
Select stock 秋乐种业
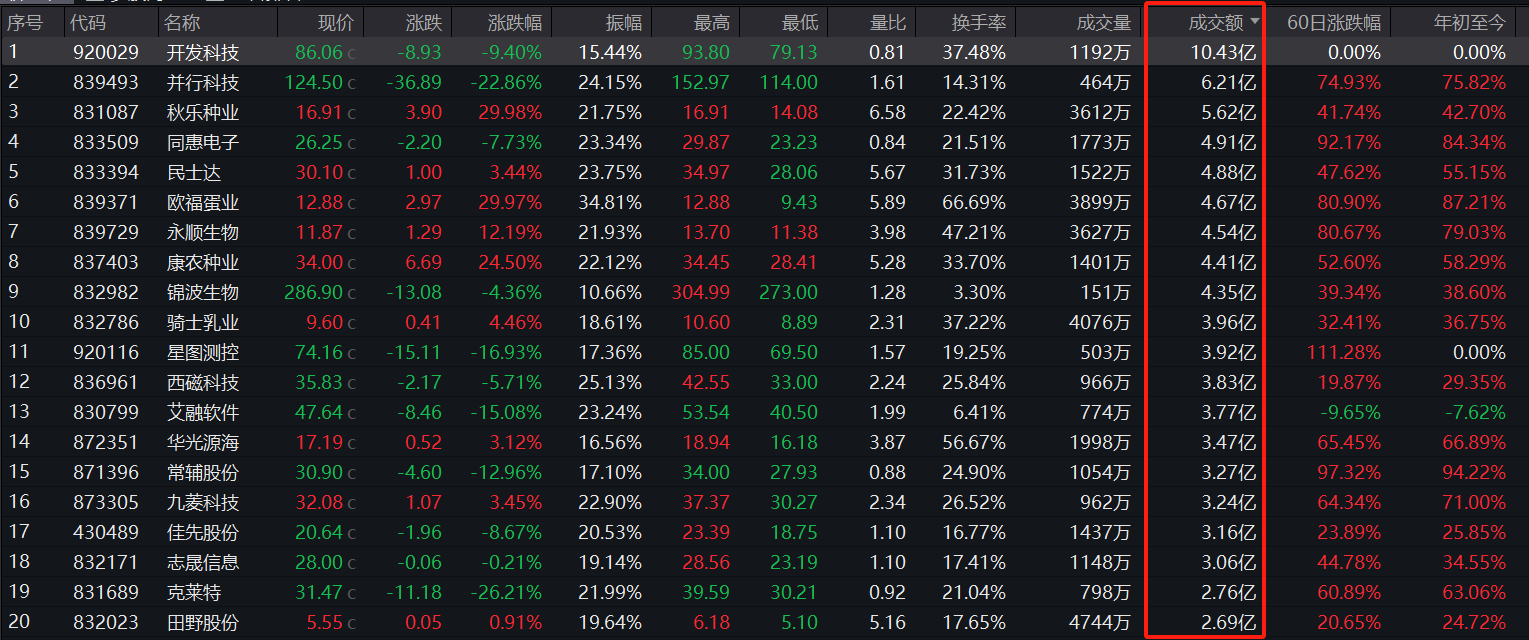pos(203,112)
